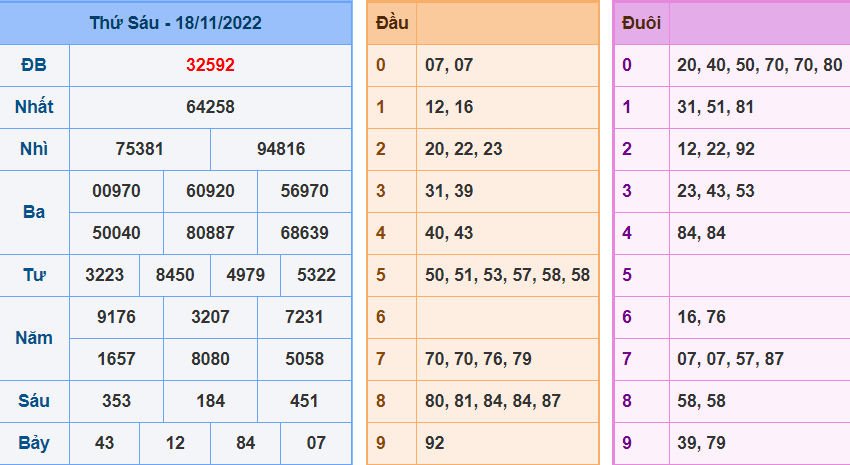The image size is (850, 465).
Task: Select Đuôi 2 values 12, 22, 92
Action: 716,149
